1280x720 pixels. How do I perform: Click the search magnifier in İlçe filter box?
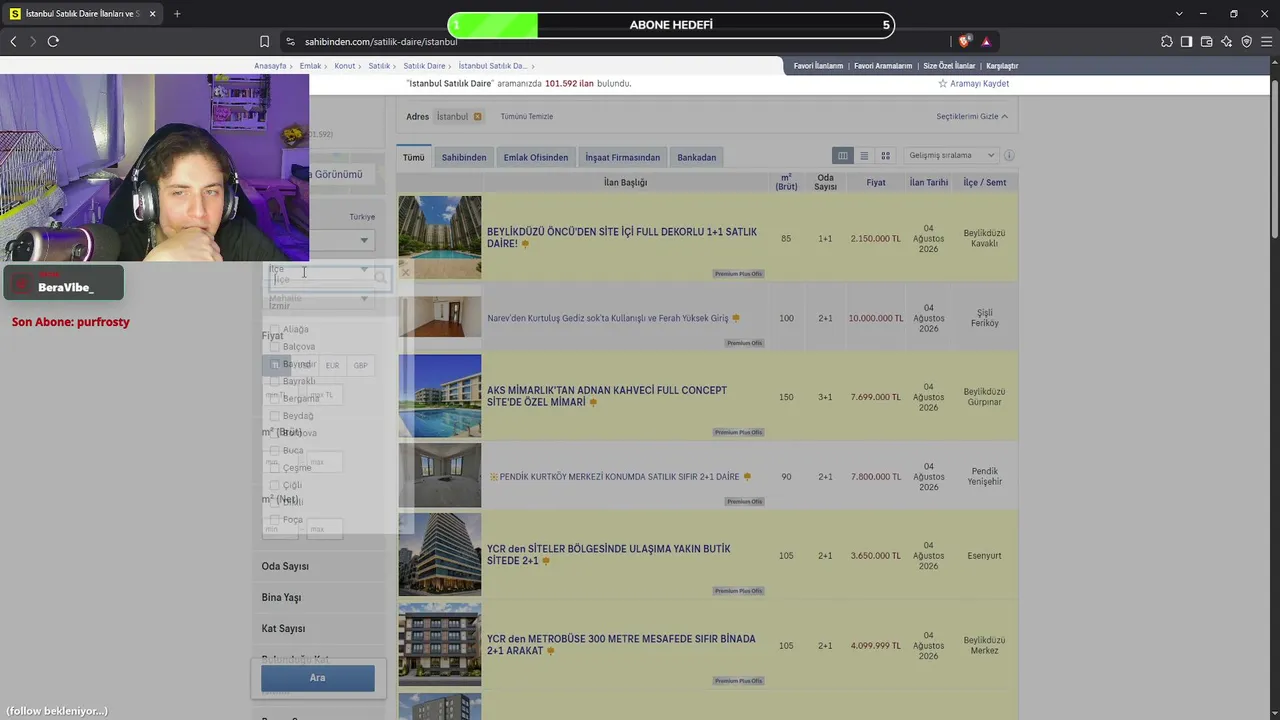pos(380,278)
